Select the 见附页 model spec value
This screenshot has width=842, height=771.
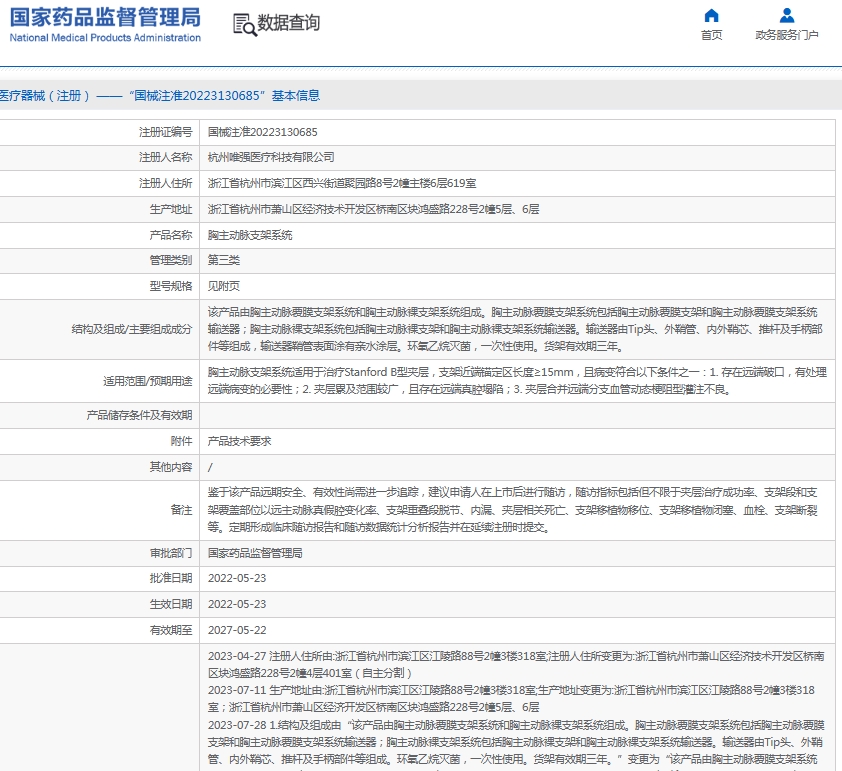pyautogui.click(x=224, y=286)
